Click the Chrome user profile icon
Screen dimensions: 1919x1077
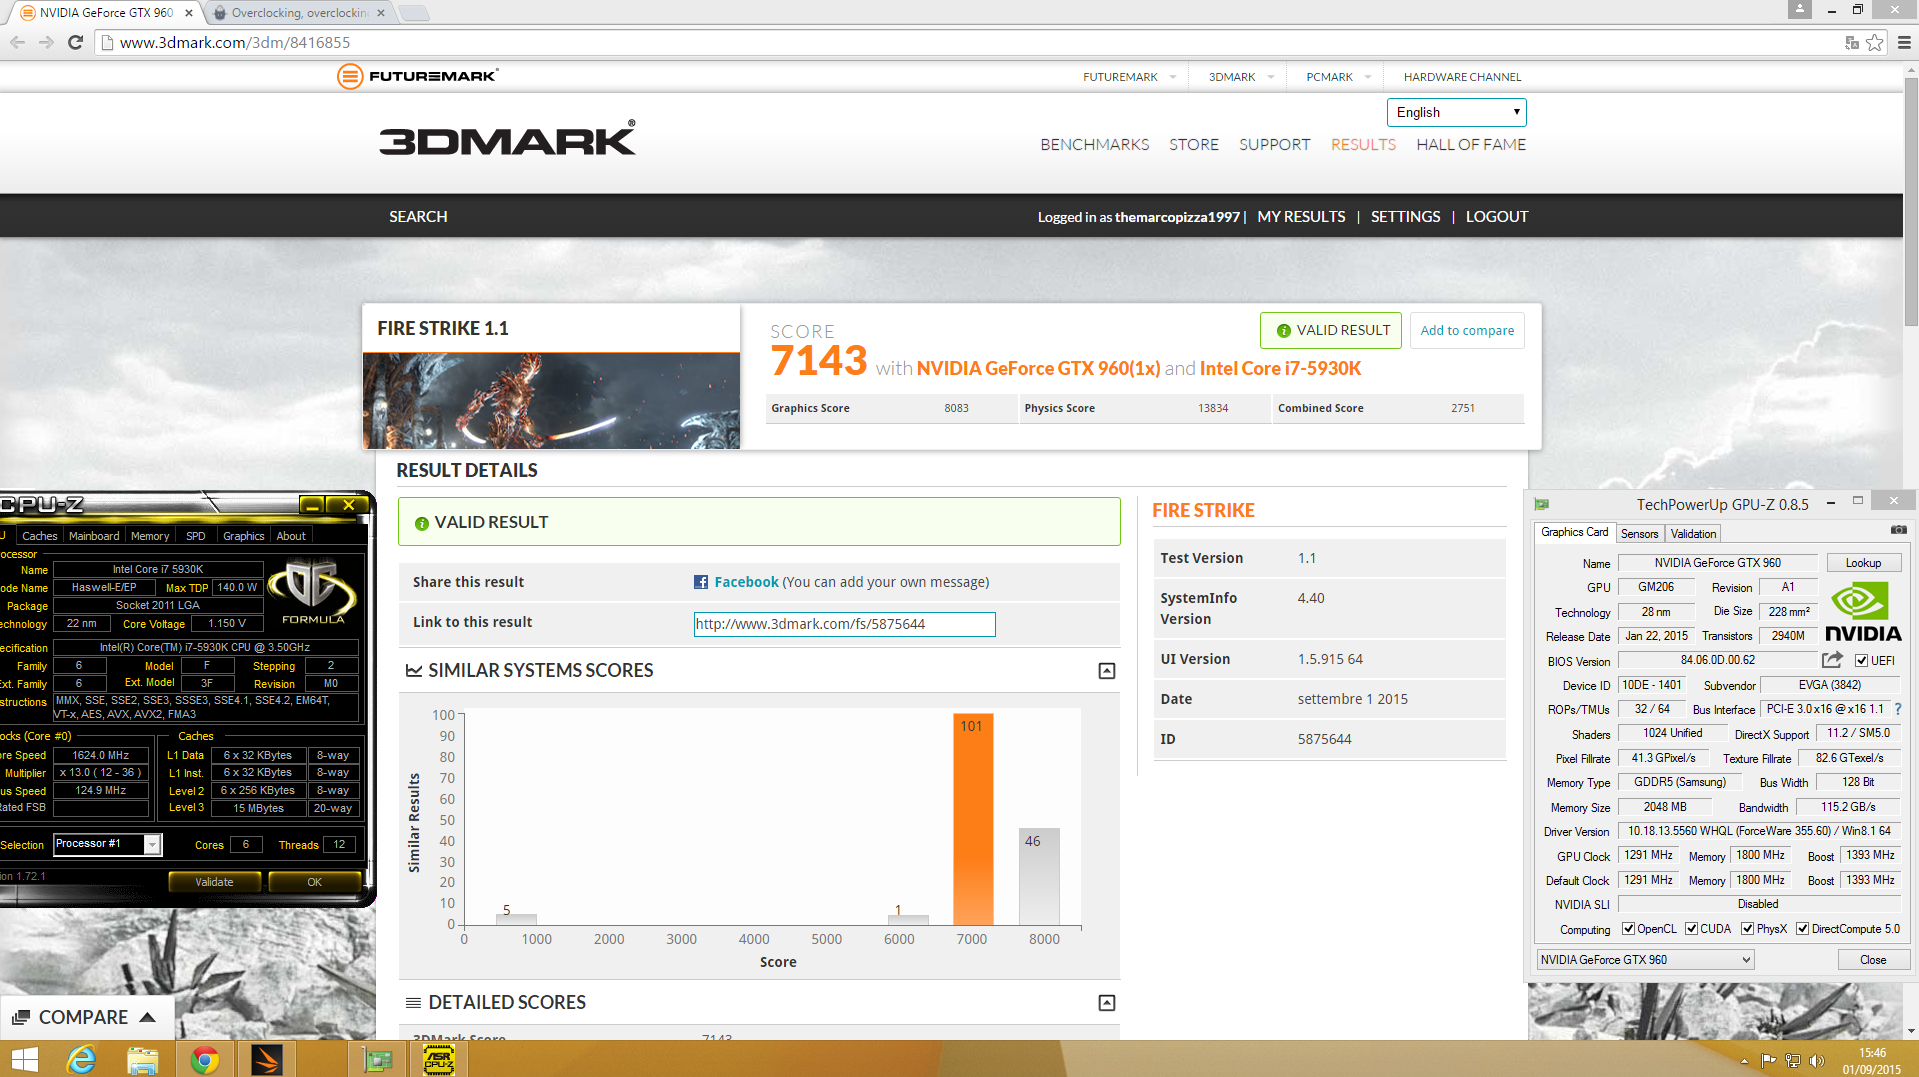(x=1800, y=9)
